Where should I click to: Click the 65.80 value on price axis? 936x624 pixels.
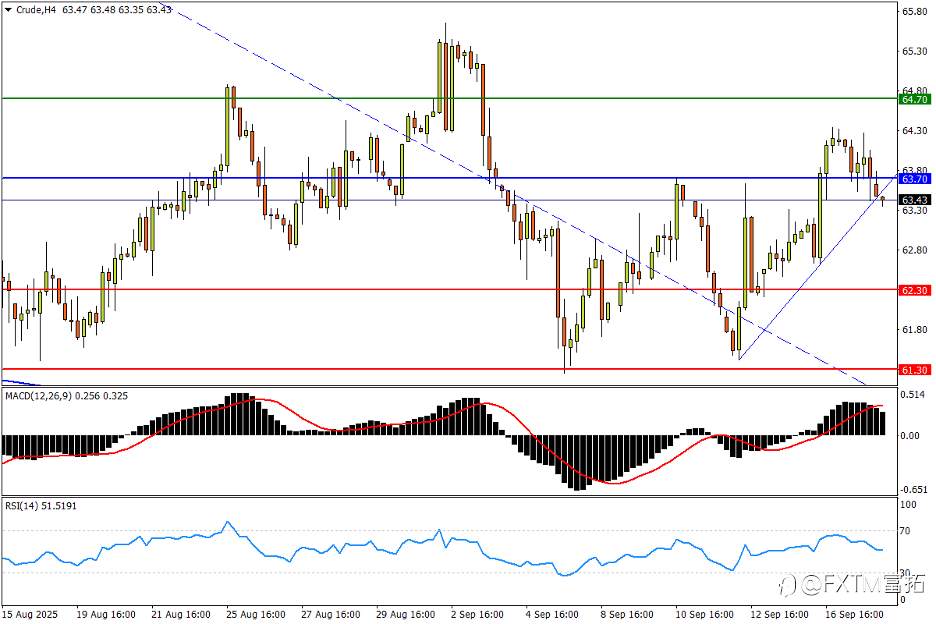click(914, 11)
